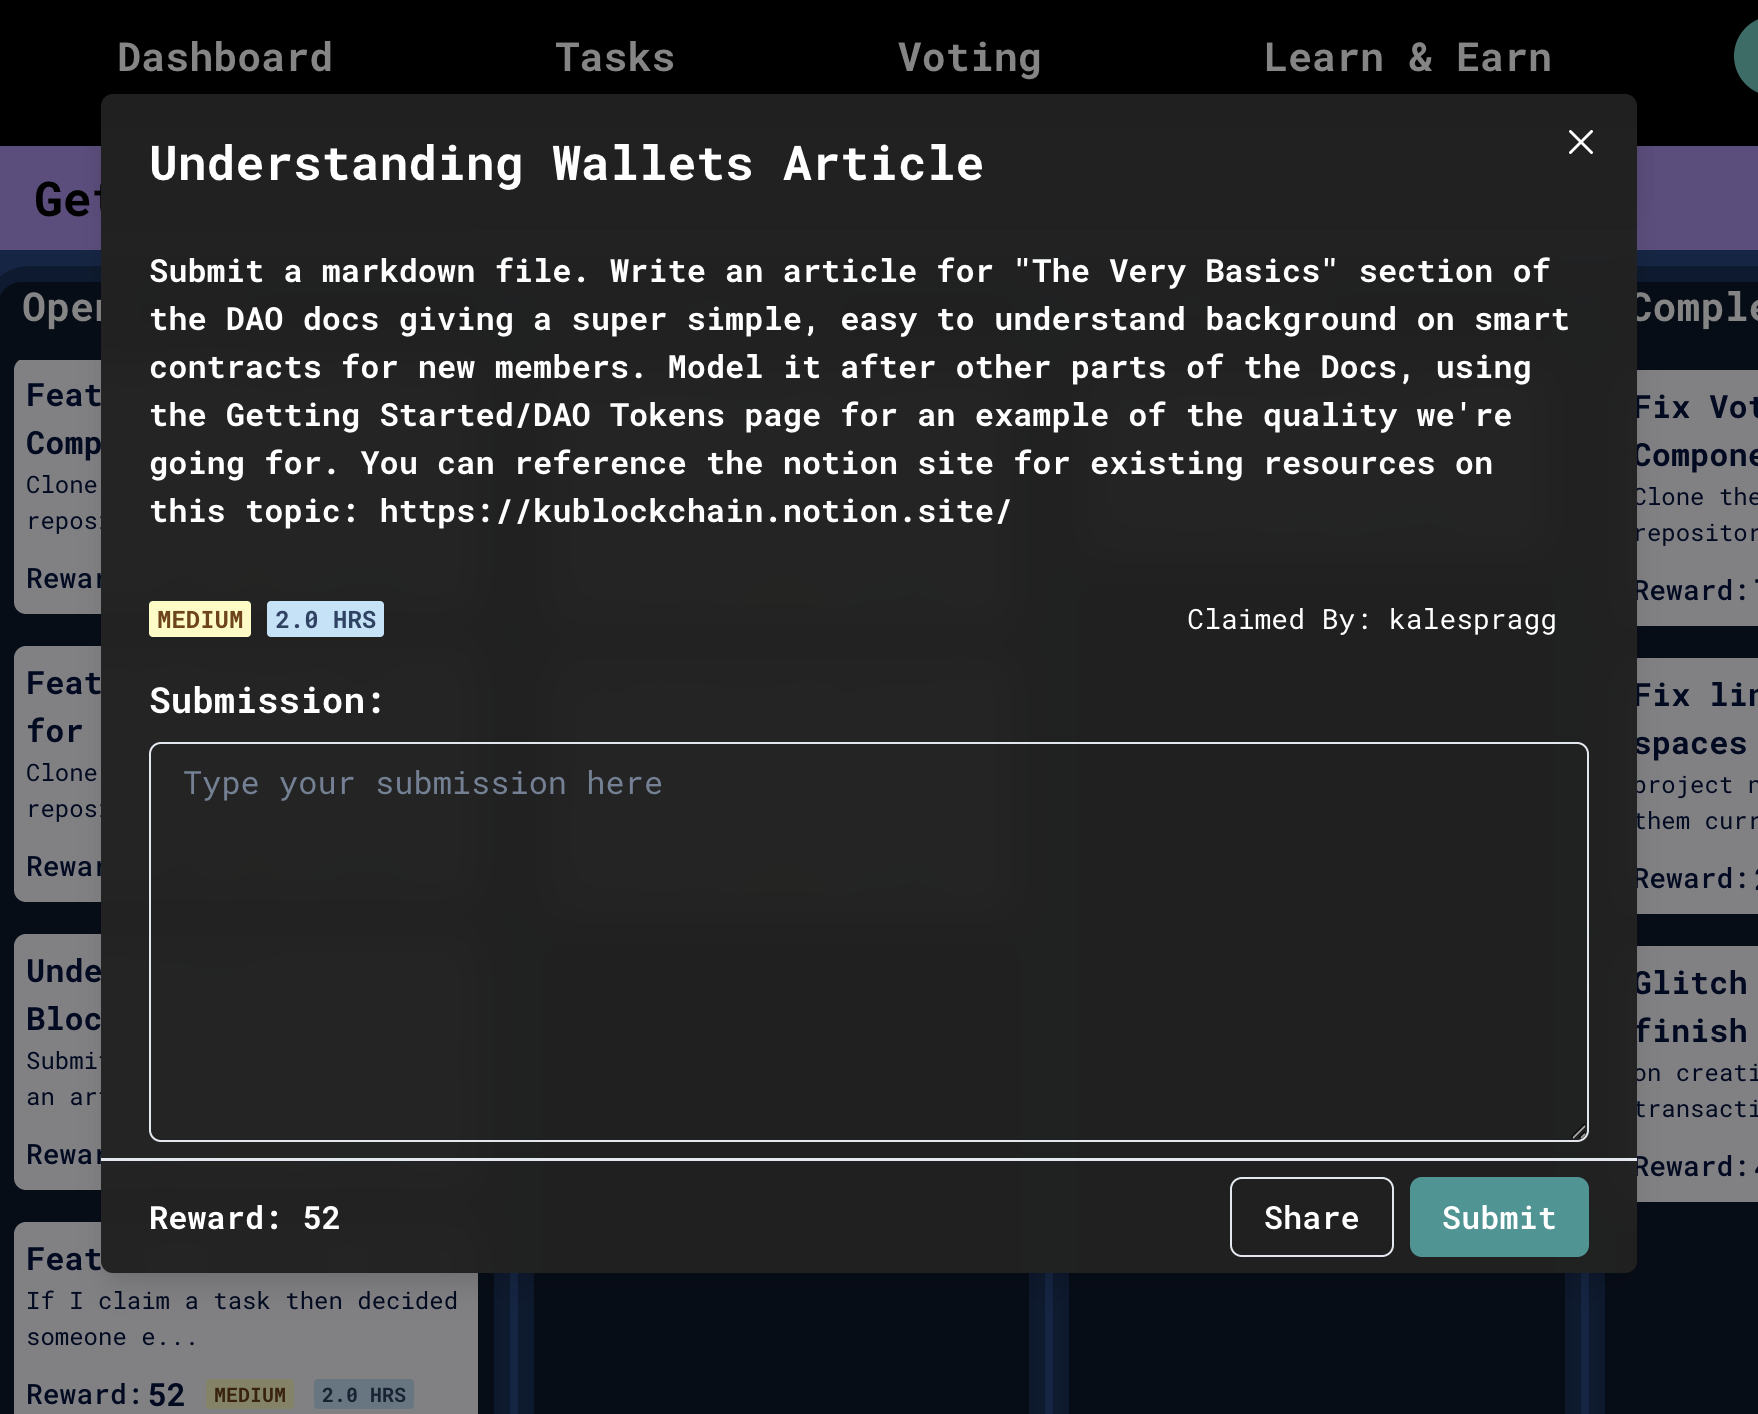Open the Fix lin... spaces task card
The image size is (1758, 1414).
1697,786
